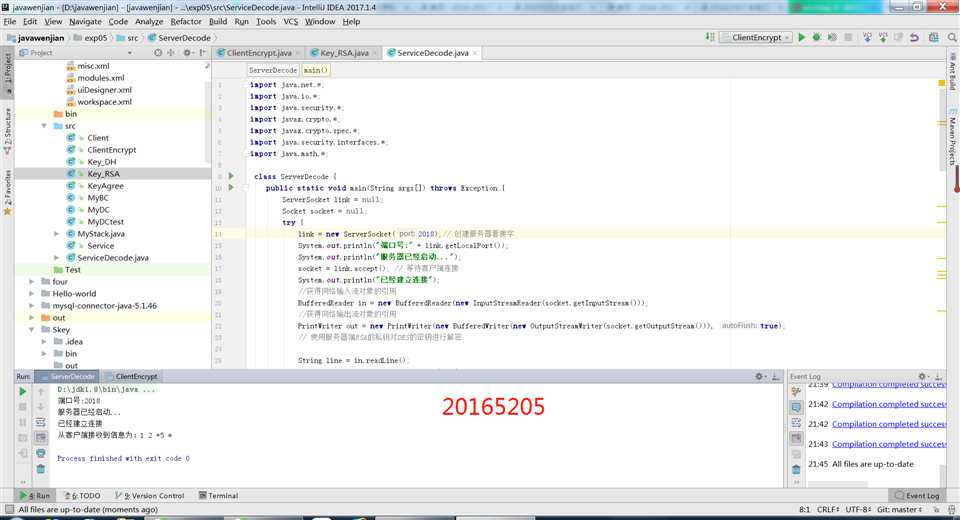The width and height of the screenshot is (960, 520).
Task: Expand the Hello-world folder
Action: coord(32,294)
